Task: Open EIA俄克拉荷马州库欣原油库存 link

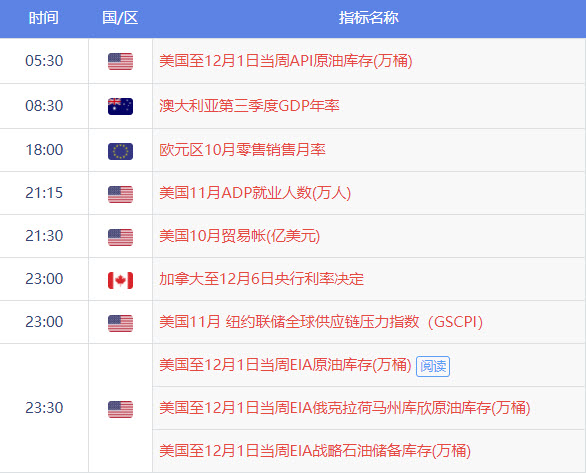Action: click(x=345, y=408)
